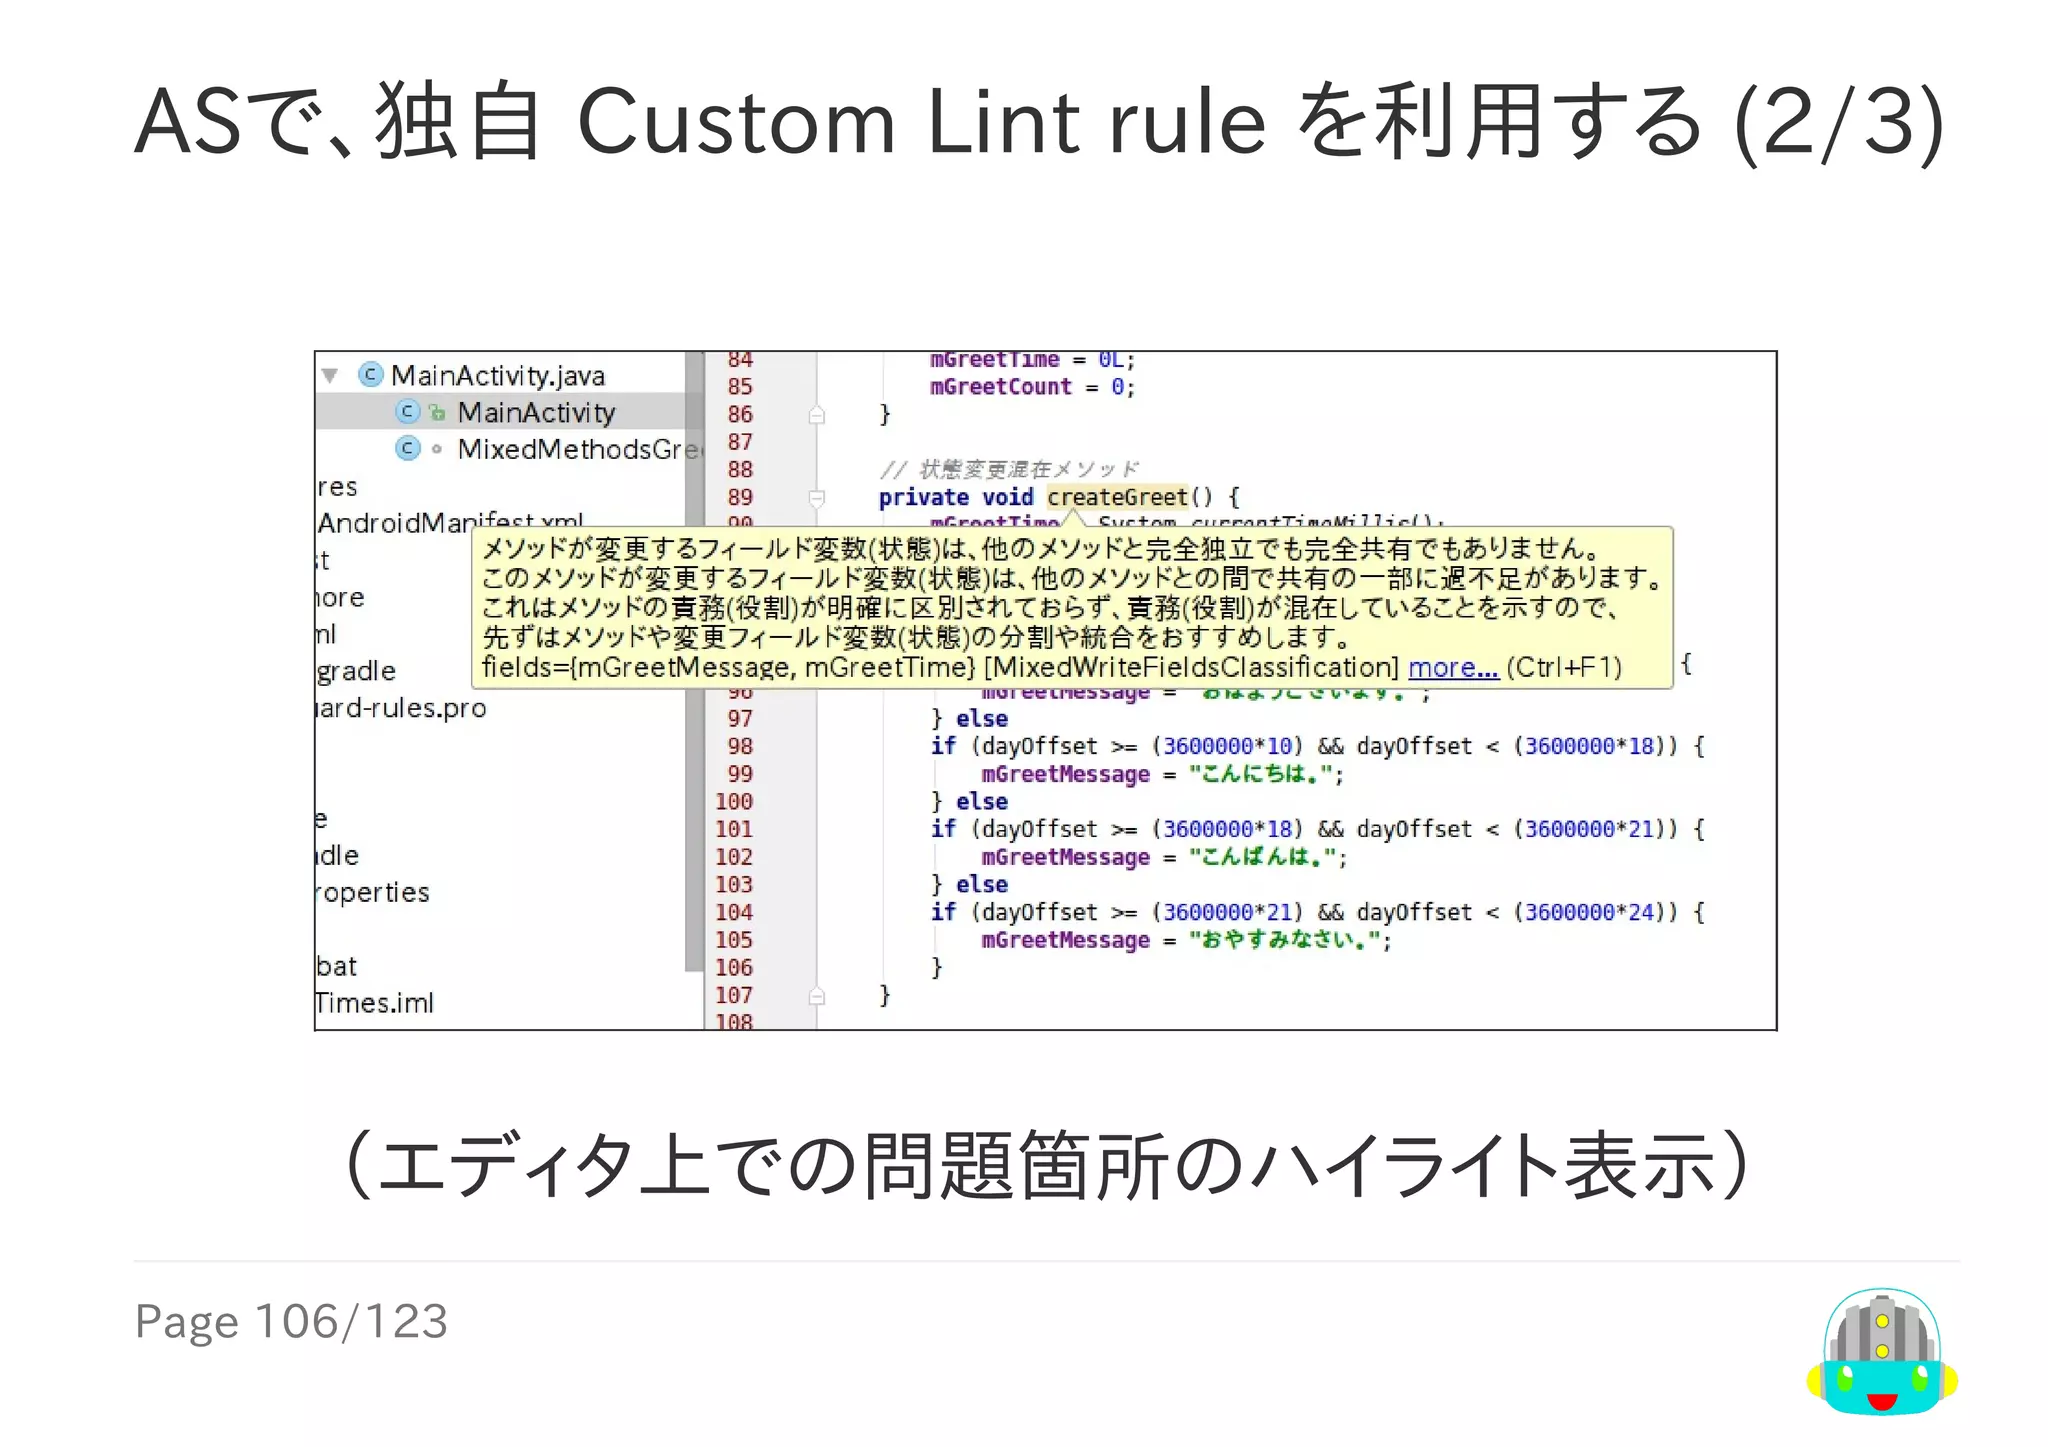The width and height of the screenshot is (2048, 1447).
Task: Click the MainActivity.java class icon
Action: pos(370,375)
